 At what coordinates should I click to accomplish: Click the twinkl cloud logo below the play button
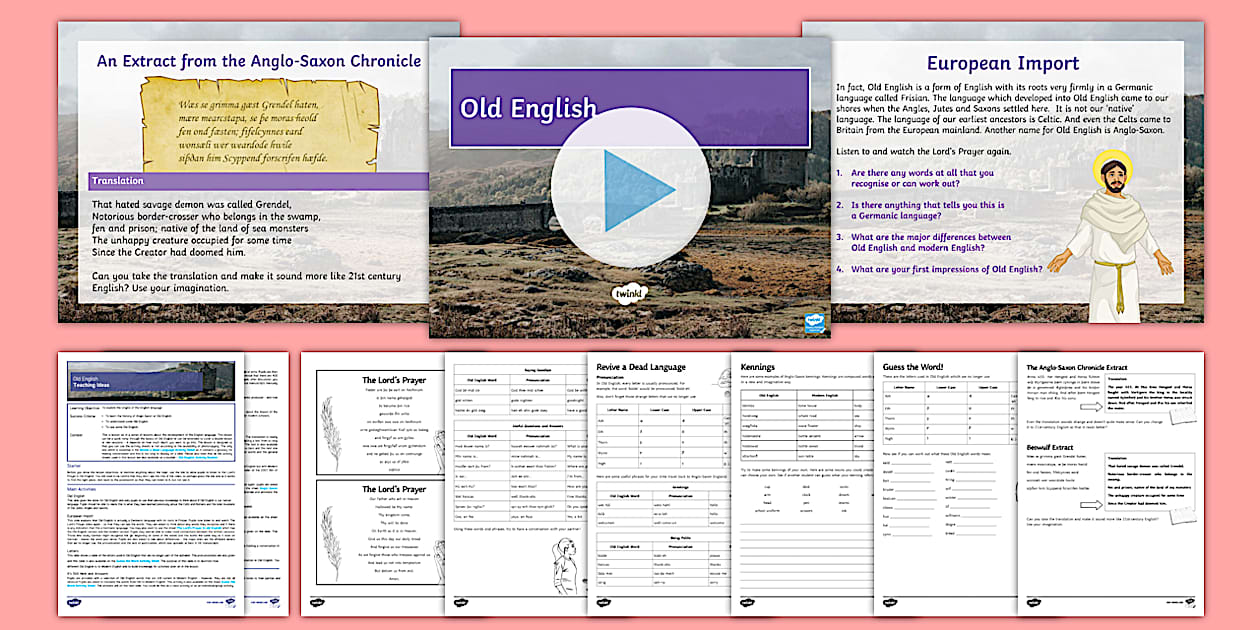[630, 292]
